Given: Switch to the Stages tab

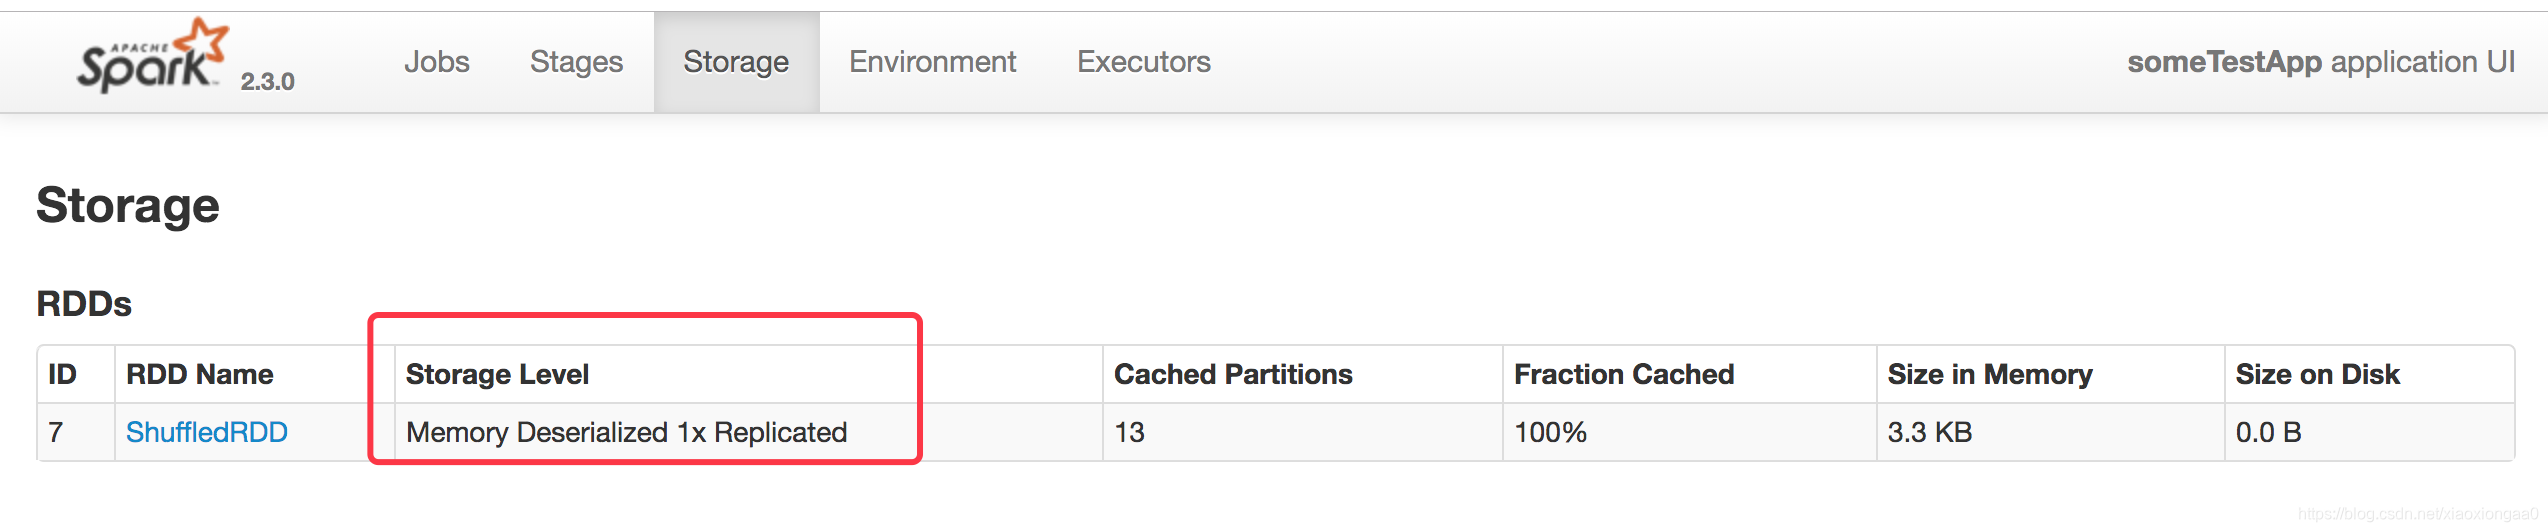Looking at the screenshot, I should 576,62.
